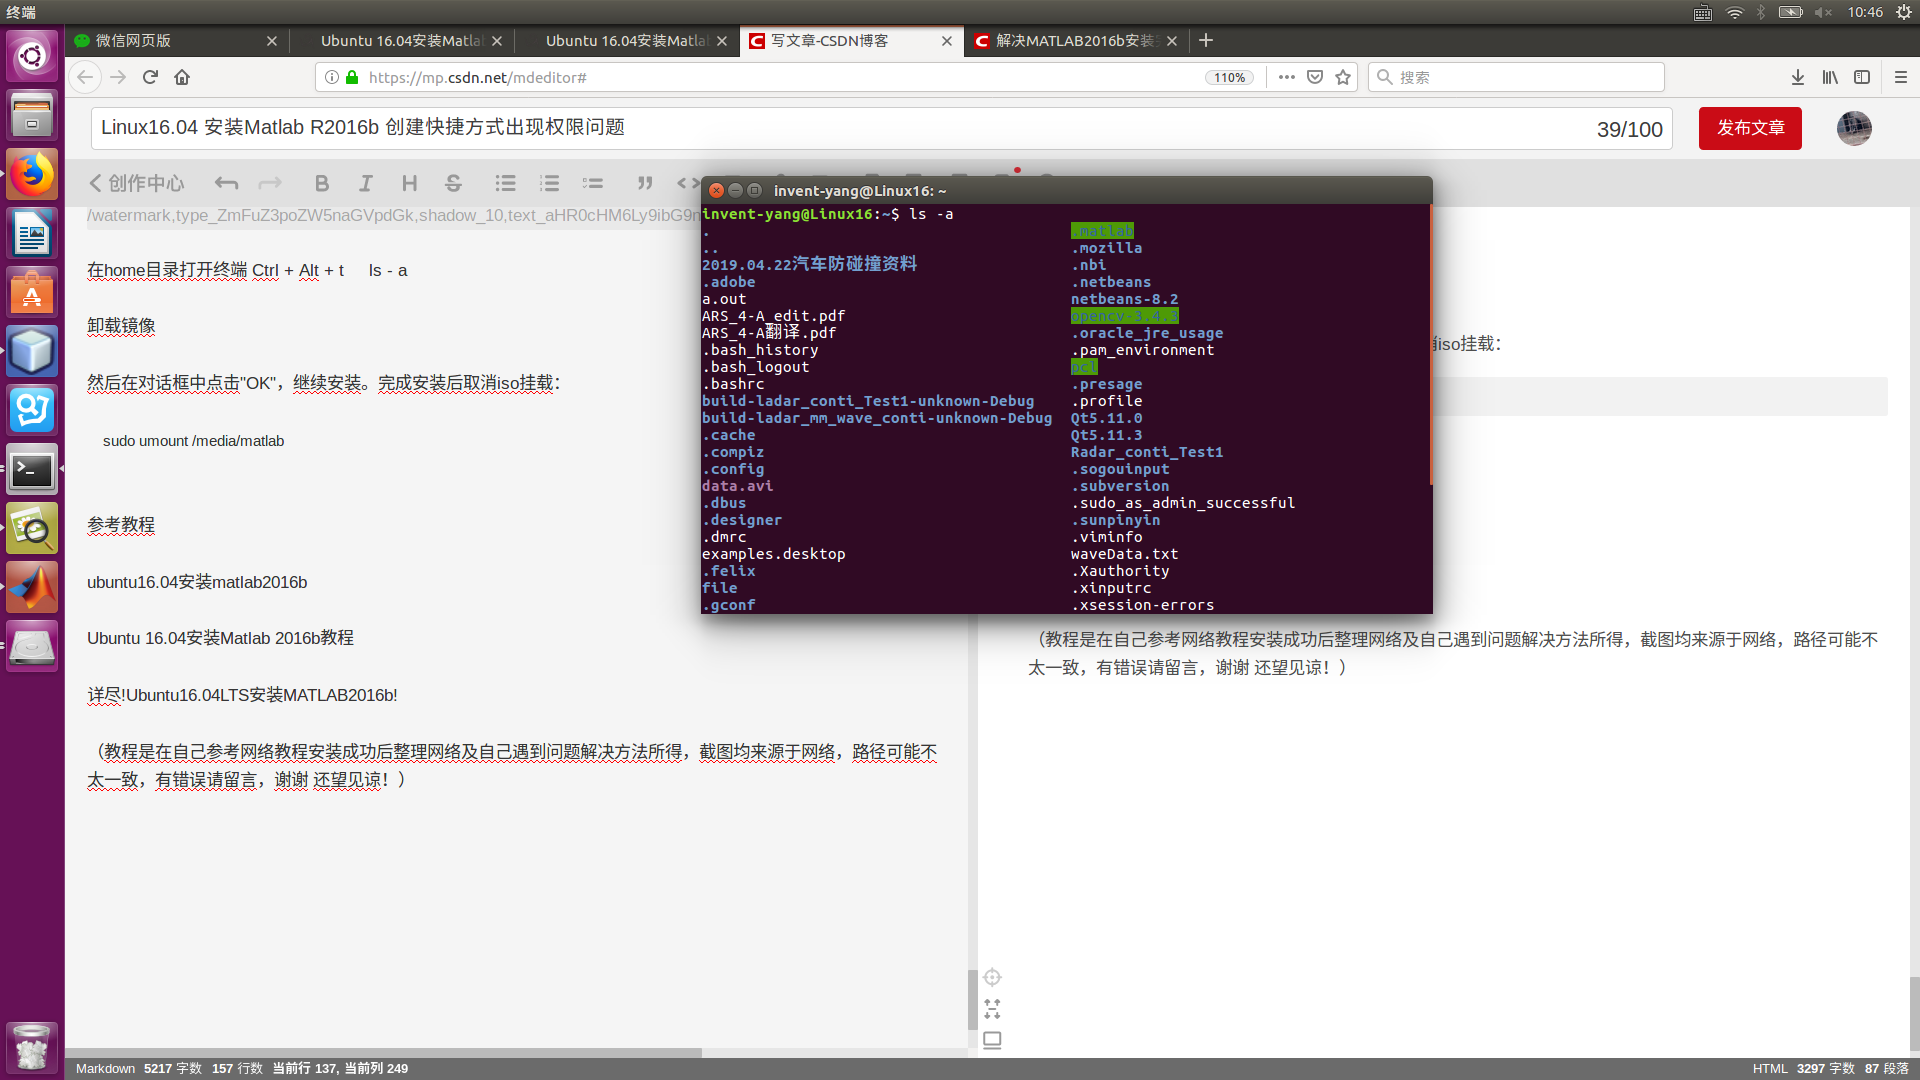
Task: Click 'ubuntu16.04安装matlab2016b' line in editor
Action: click(x=197, y=582)
